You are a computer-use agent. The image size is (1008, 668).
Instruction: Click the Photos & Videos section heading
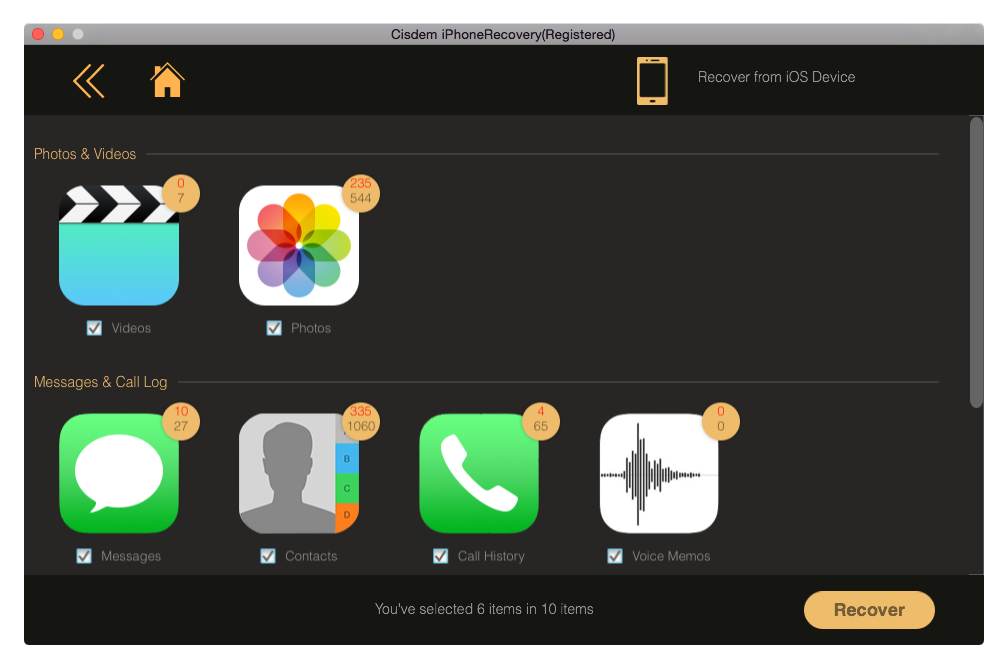[85, 154]
